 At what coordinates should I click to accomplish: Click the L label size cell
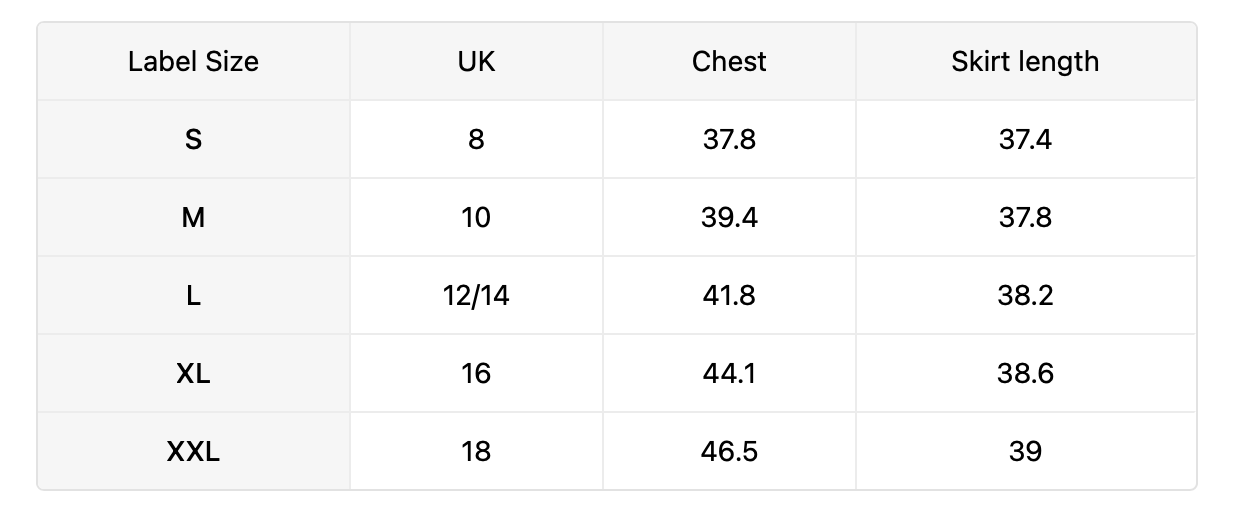click(x=193, y=295)
